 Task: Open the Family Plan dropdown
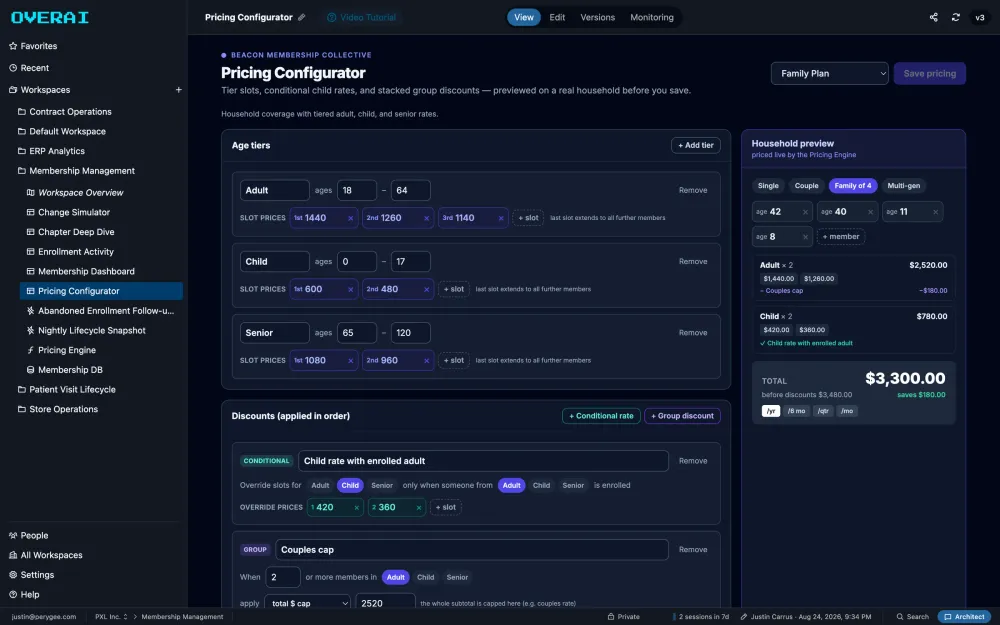click(x=829, y=73)
